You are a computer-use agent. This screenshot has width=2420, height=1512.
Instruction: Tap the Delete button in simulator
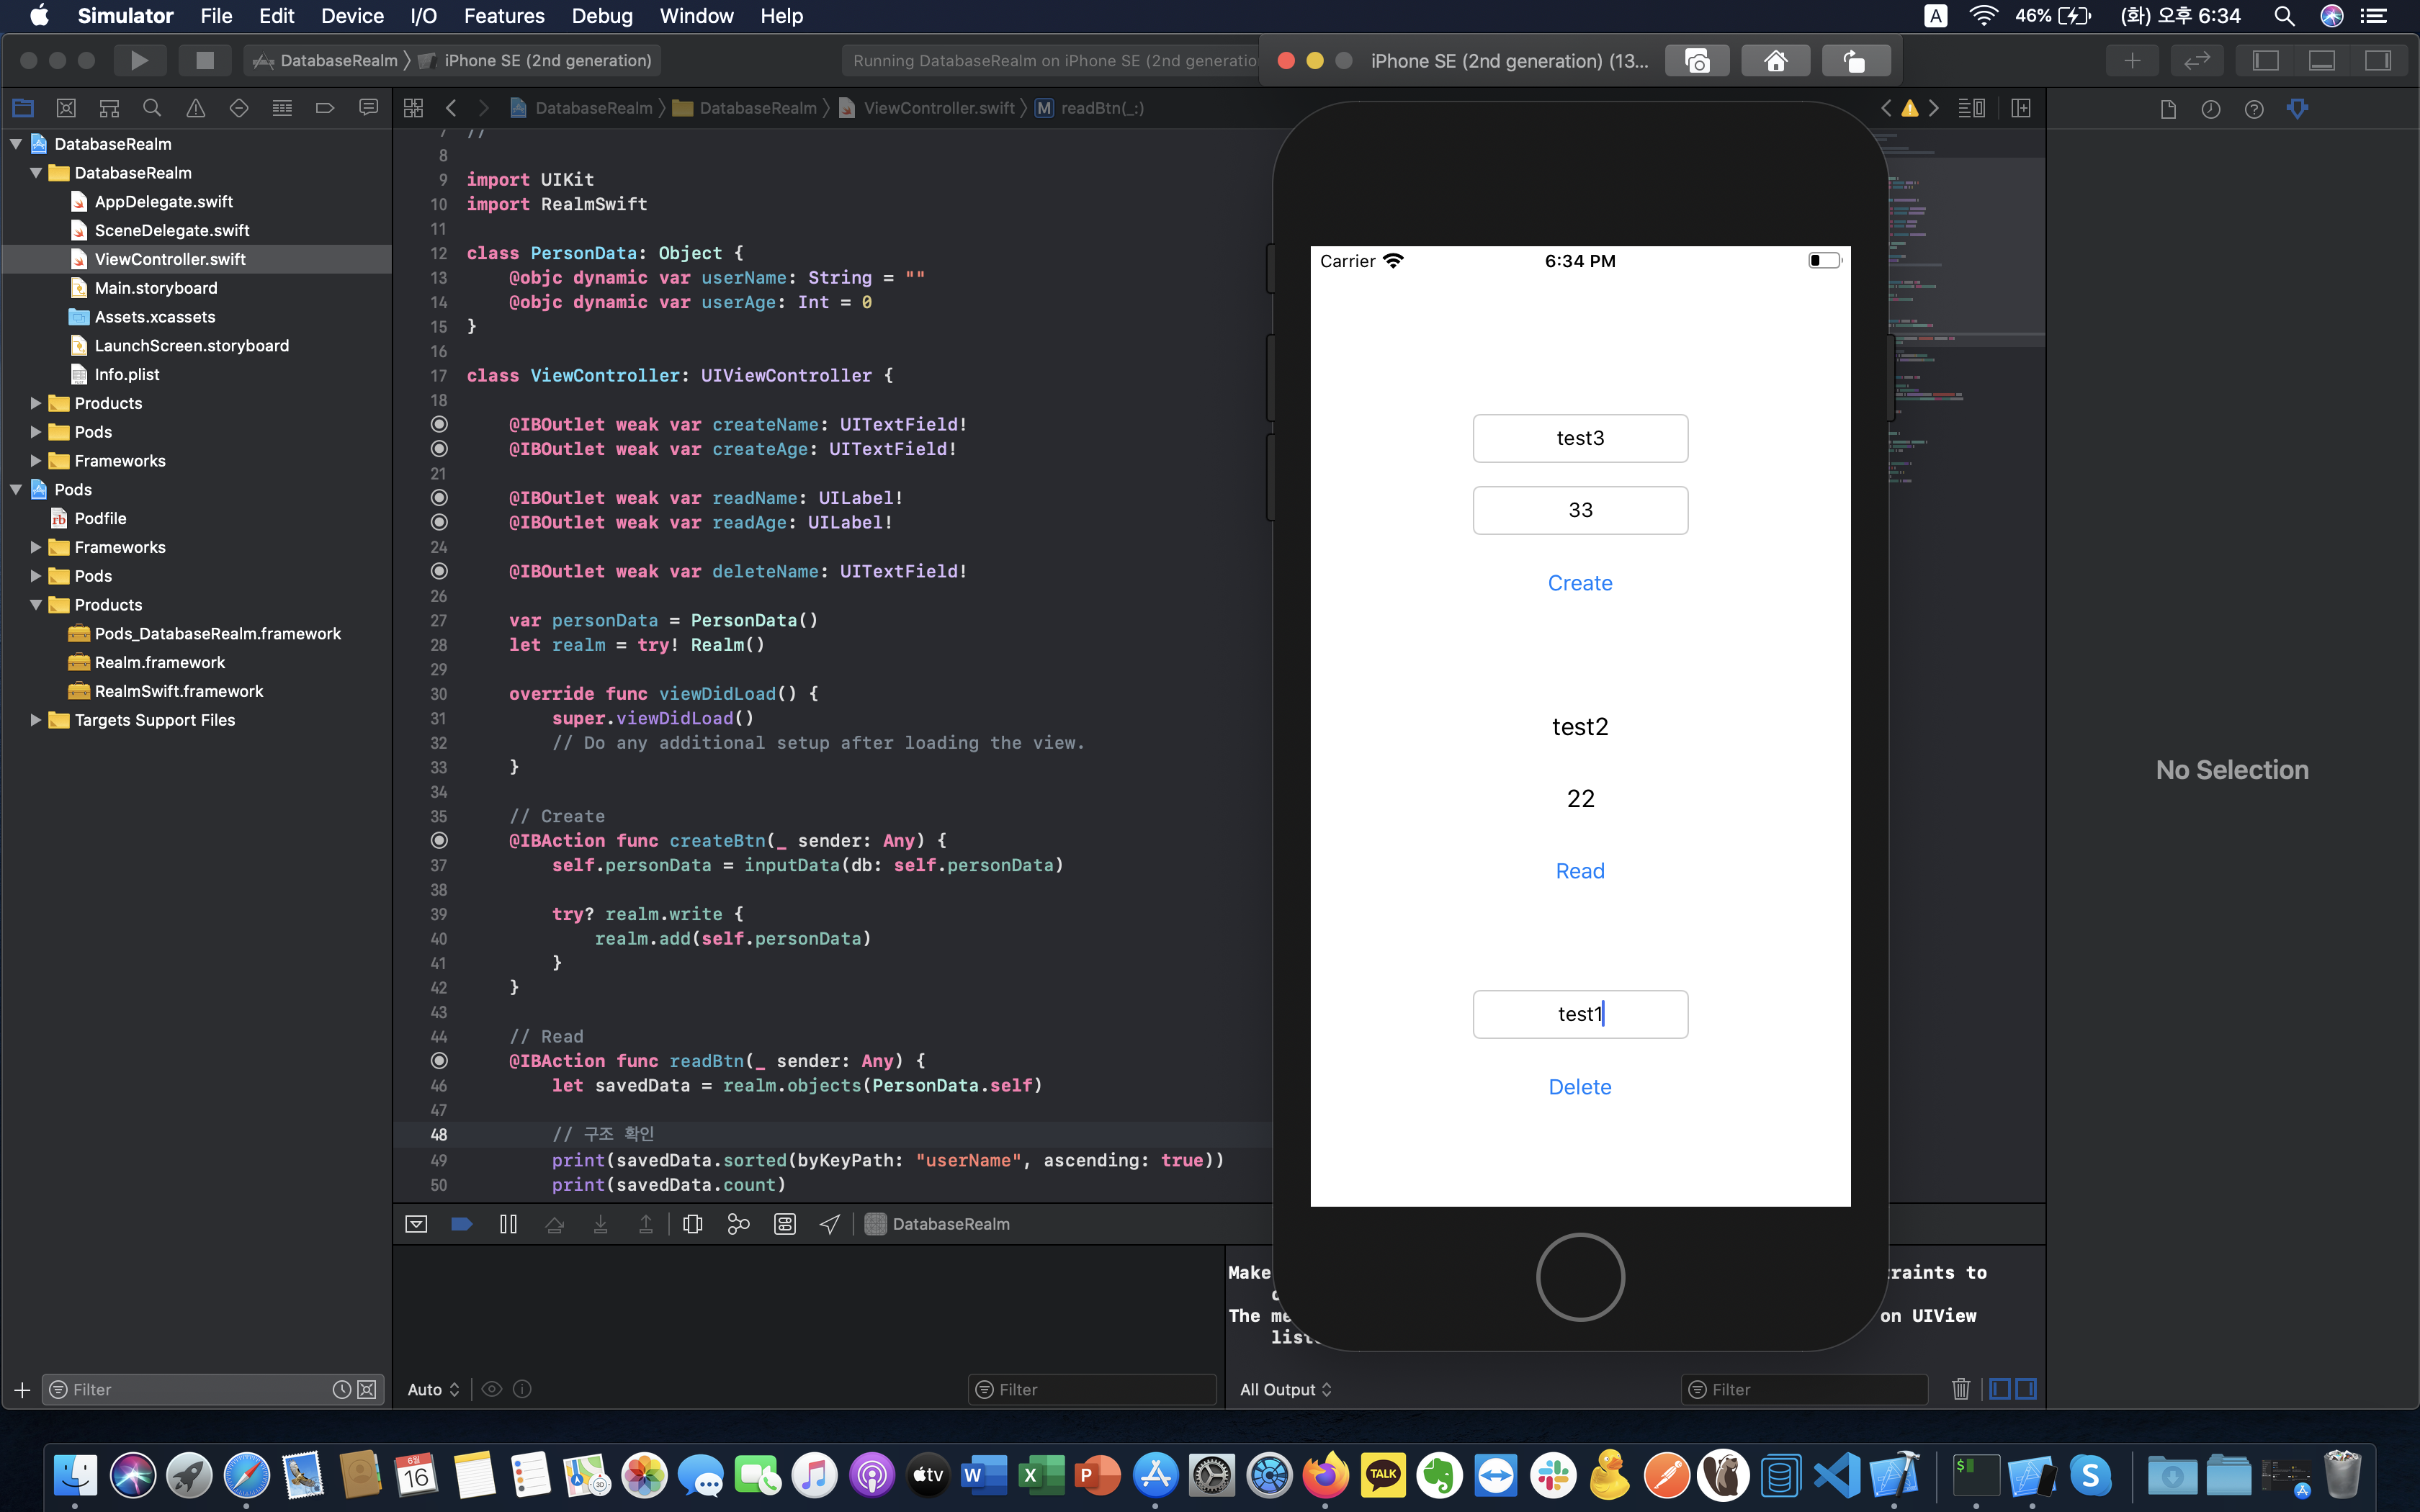[1580, 1087]
